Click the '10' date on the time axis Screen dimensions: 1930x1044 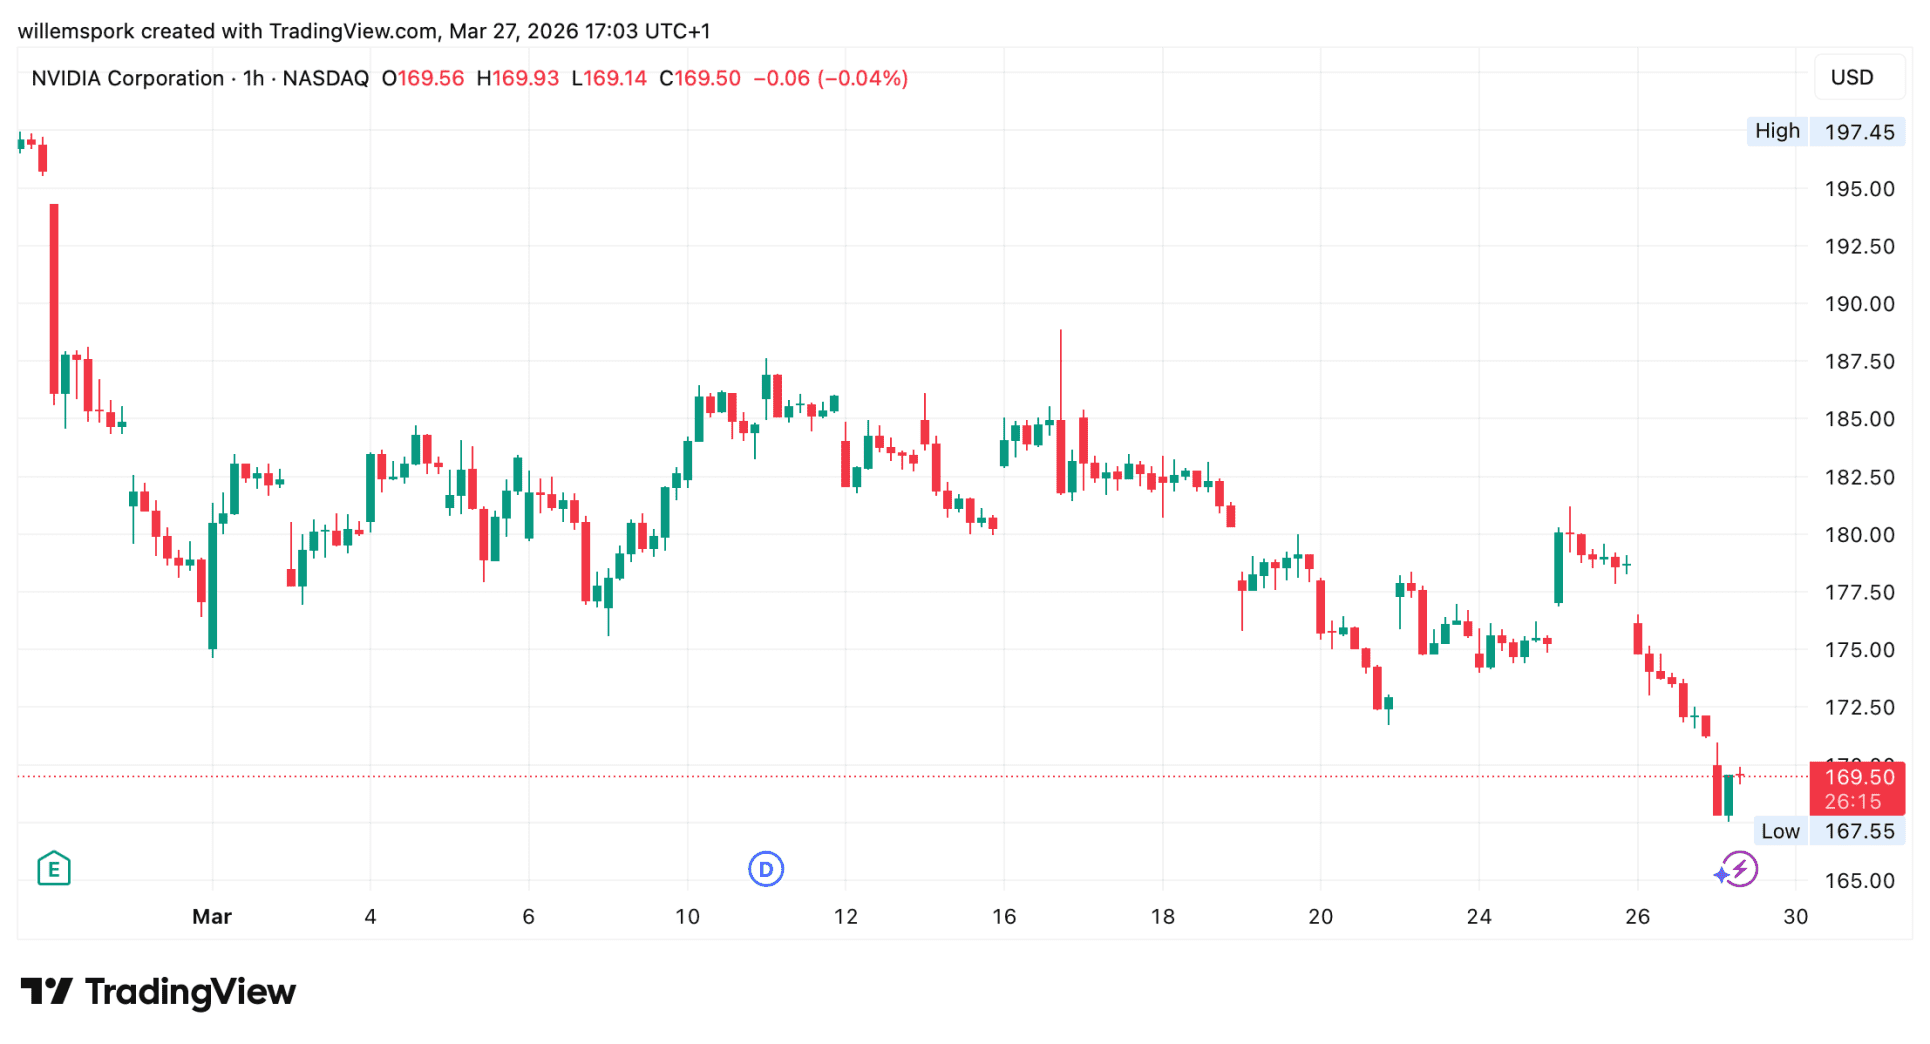coord(687,916)
